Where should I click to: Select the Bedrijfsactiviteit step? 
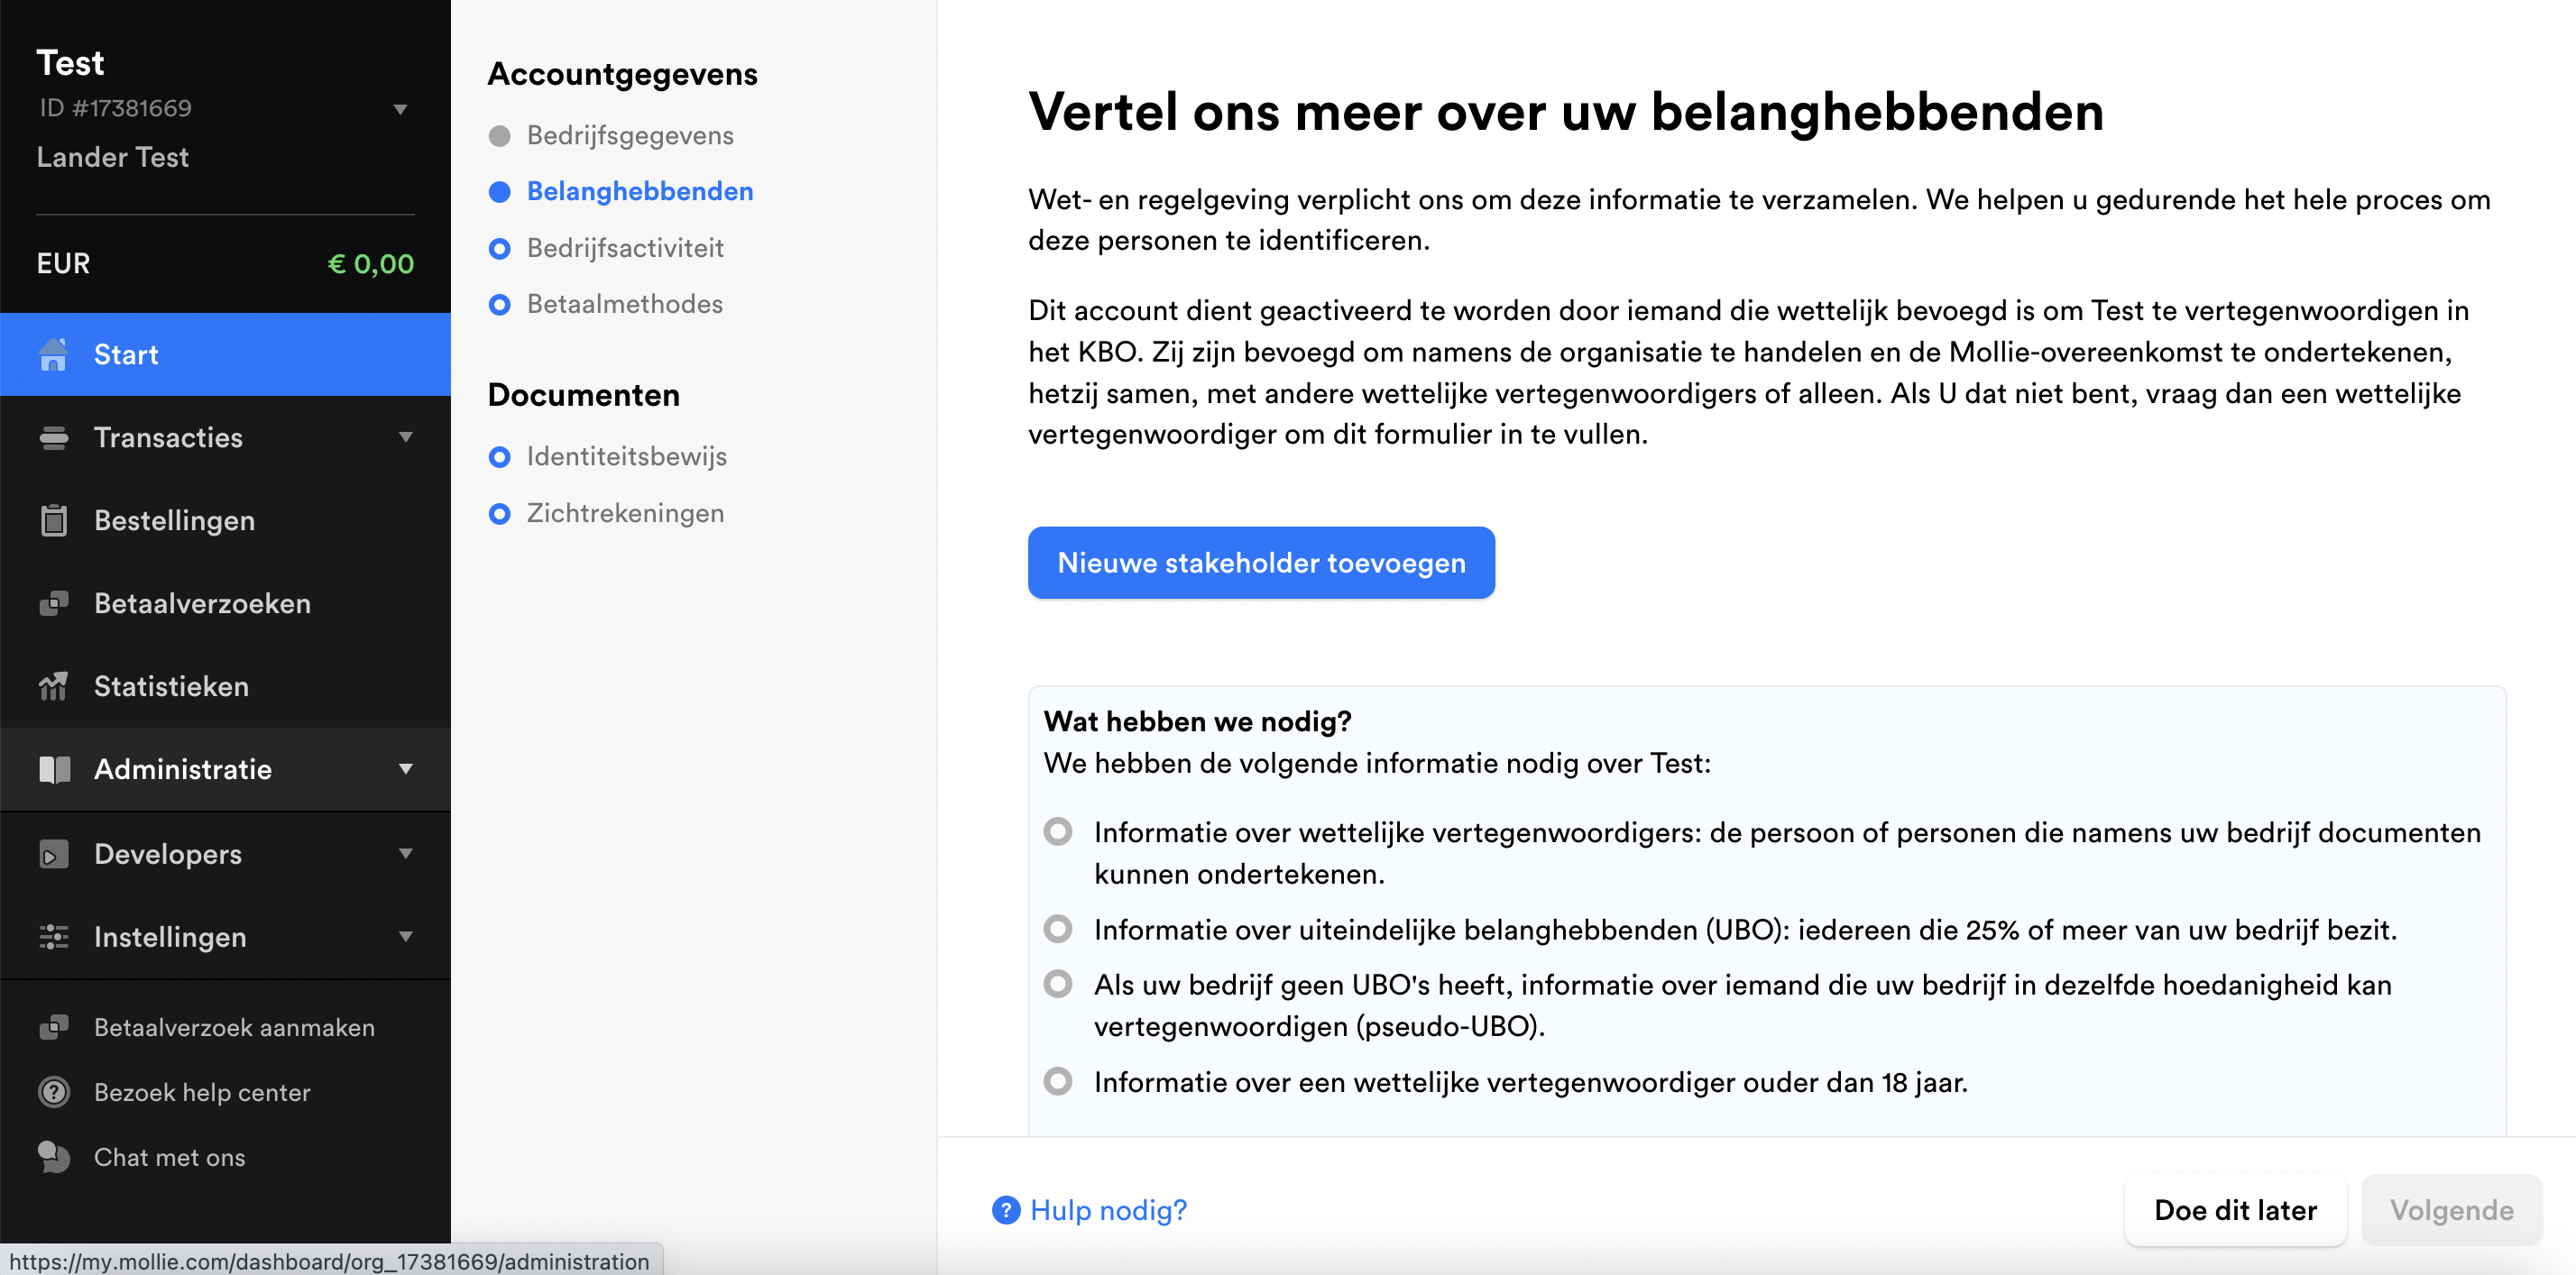coord(625,249)
